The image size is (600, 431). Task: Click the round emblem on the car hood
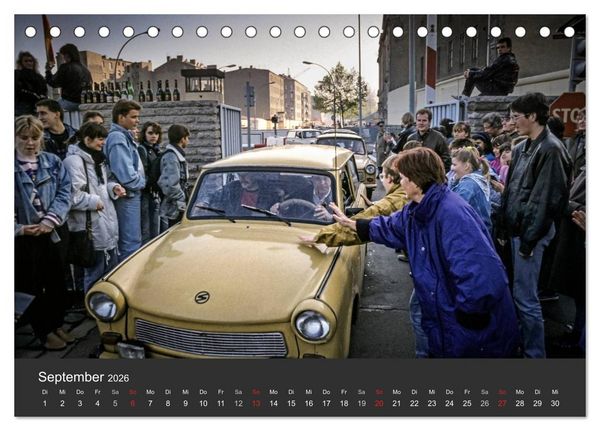point(202,297)
